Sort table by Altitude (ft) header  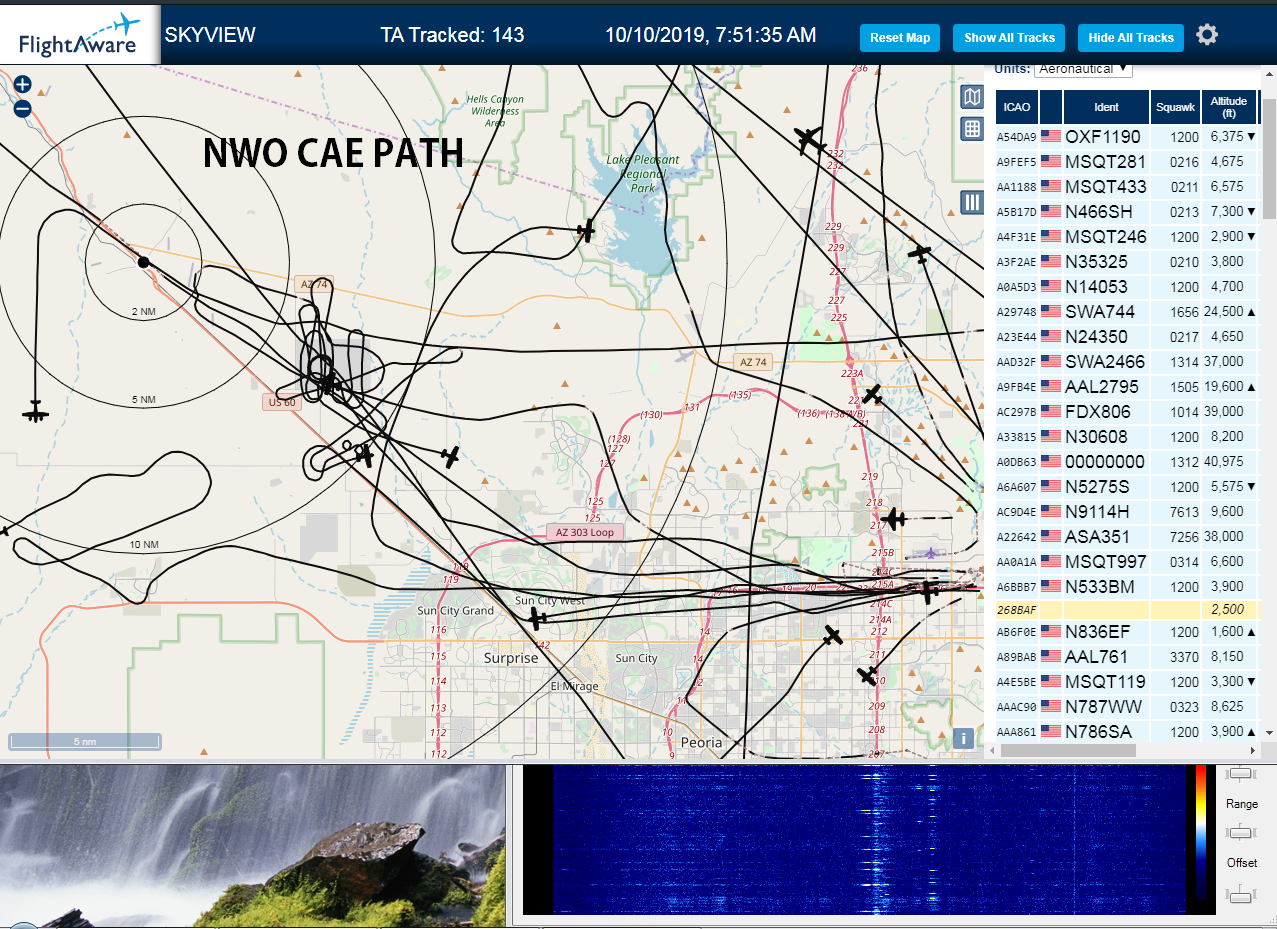click(1229, 107)
